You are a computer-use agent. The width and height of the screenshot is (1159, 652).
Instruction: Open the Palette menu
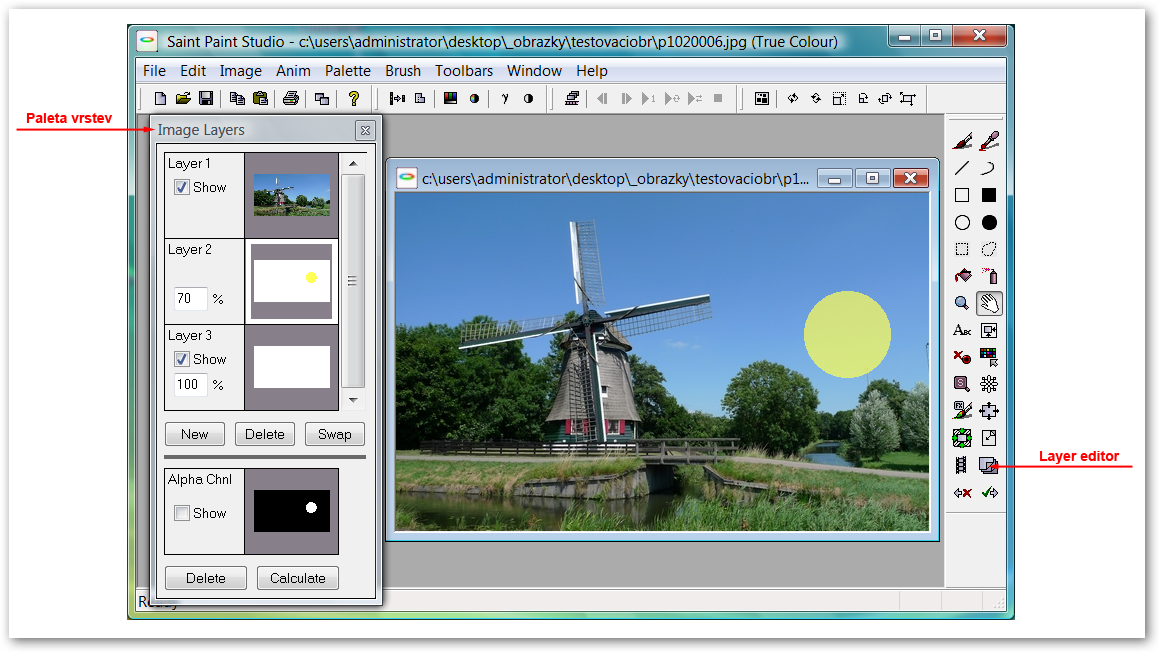point(348,71)
